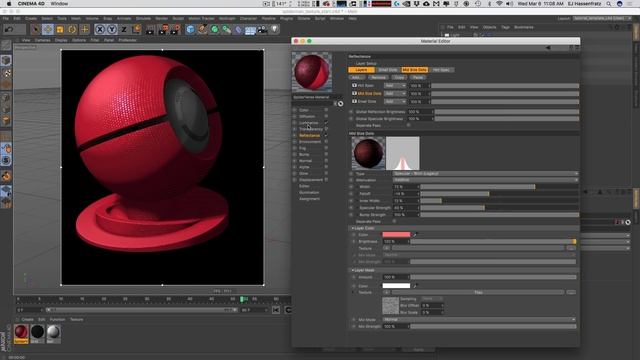Viewport: 640px width, 360px height.
Task: Switch to the Small Dots tab
Action: pyautogui.click(x=388, y=70)
